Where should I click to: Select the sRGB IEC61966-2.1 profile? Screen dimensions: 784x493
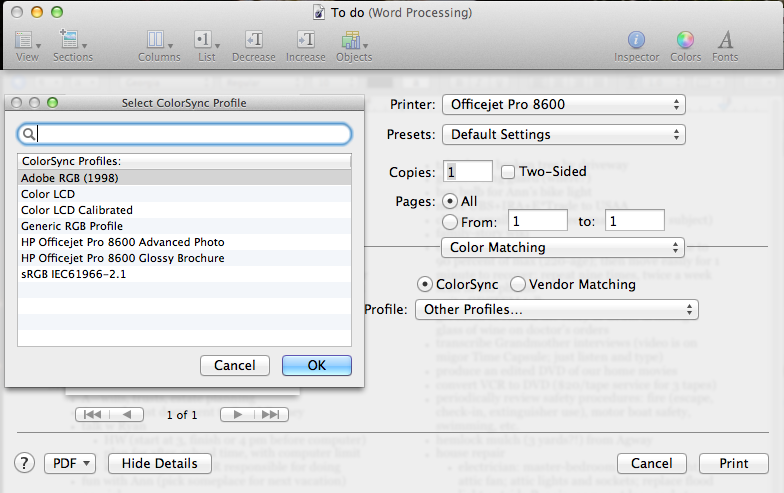click(x=72, y=274)
